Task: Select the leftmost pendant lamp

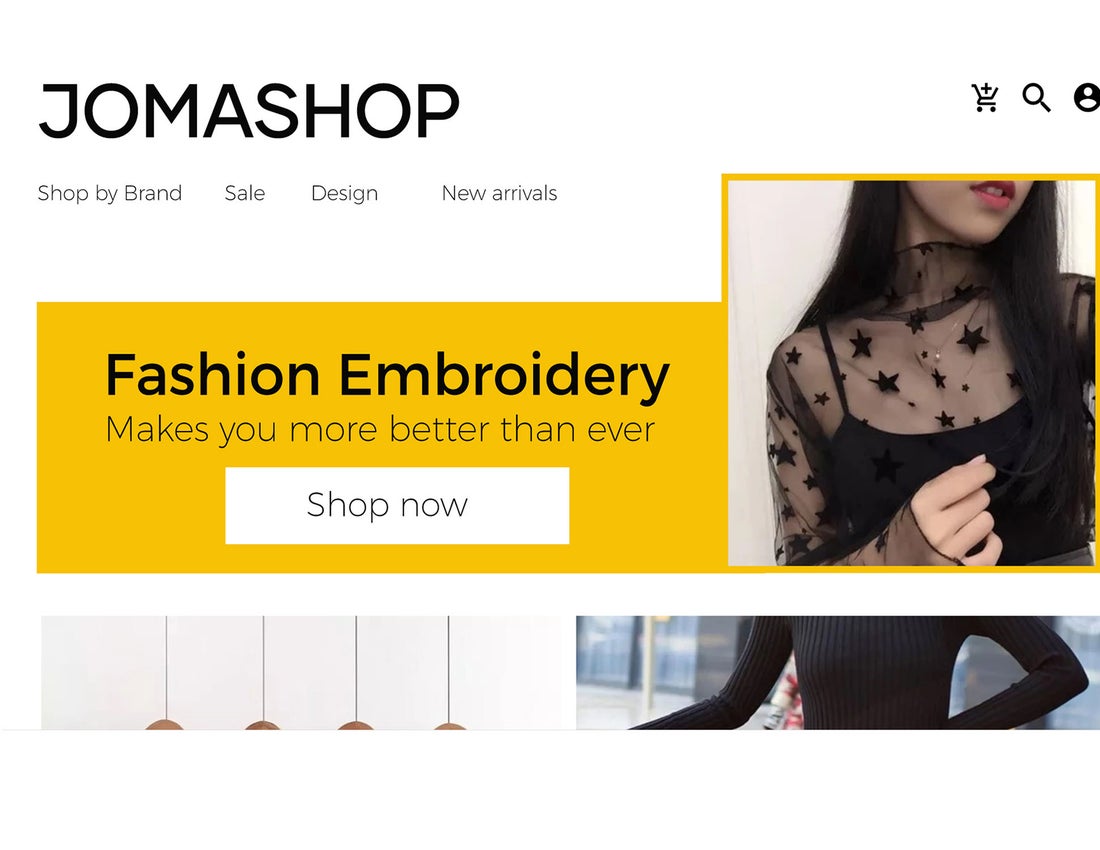Action: (166, 724)
